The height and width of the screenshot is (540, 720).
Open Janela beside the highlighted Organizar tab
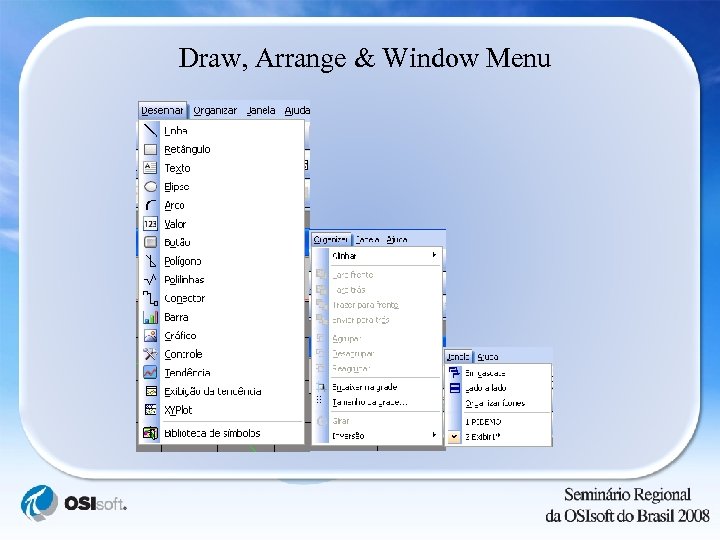coord(367,240)
